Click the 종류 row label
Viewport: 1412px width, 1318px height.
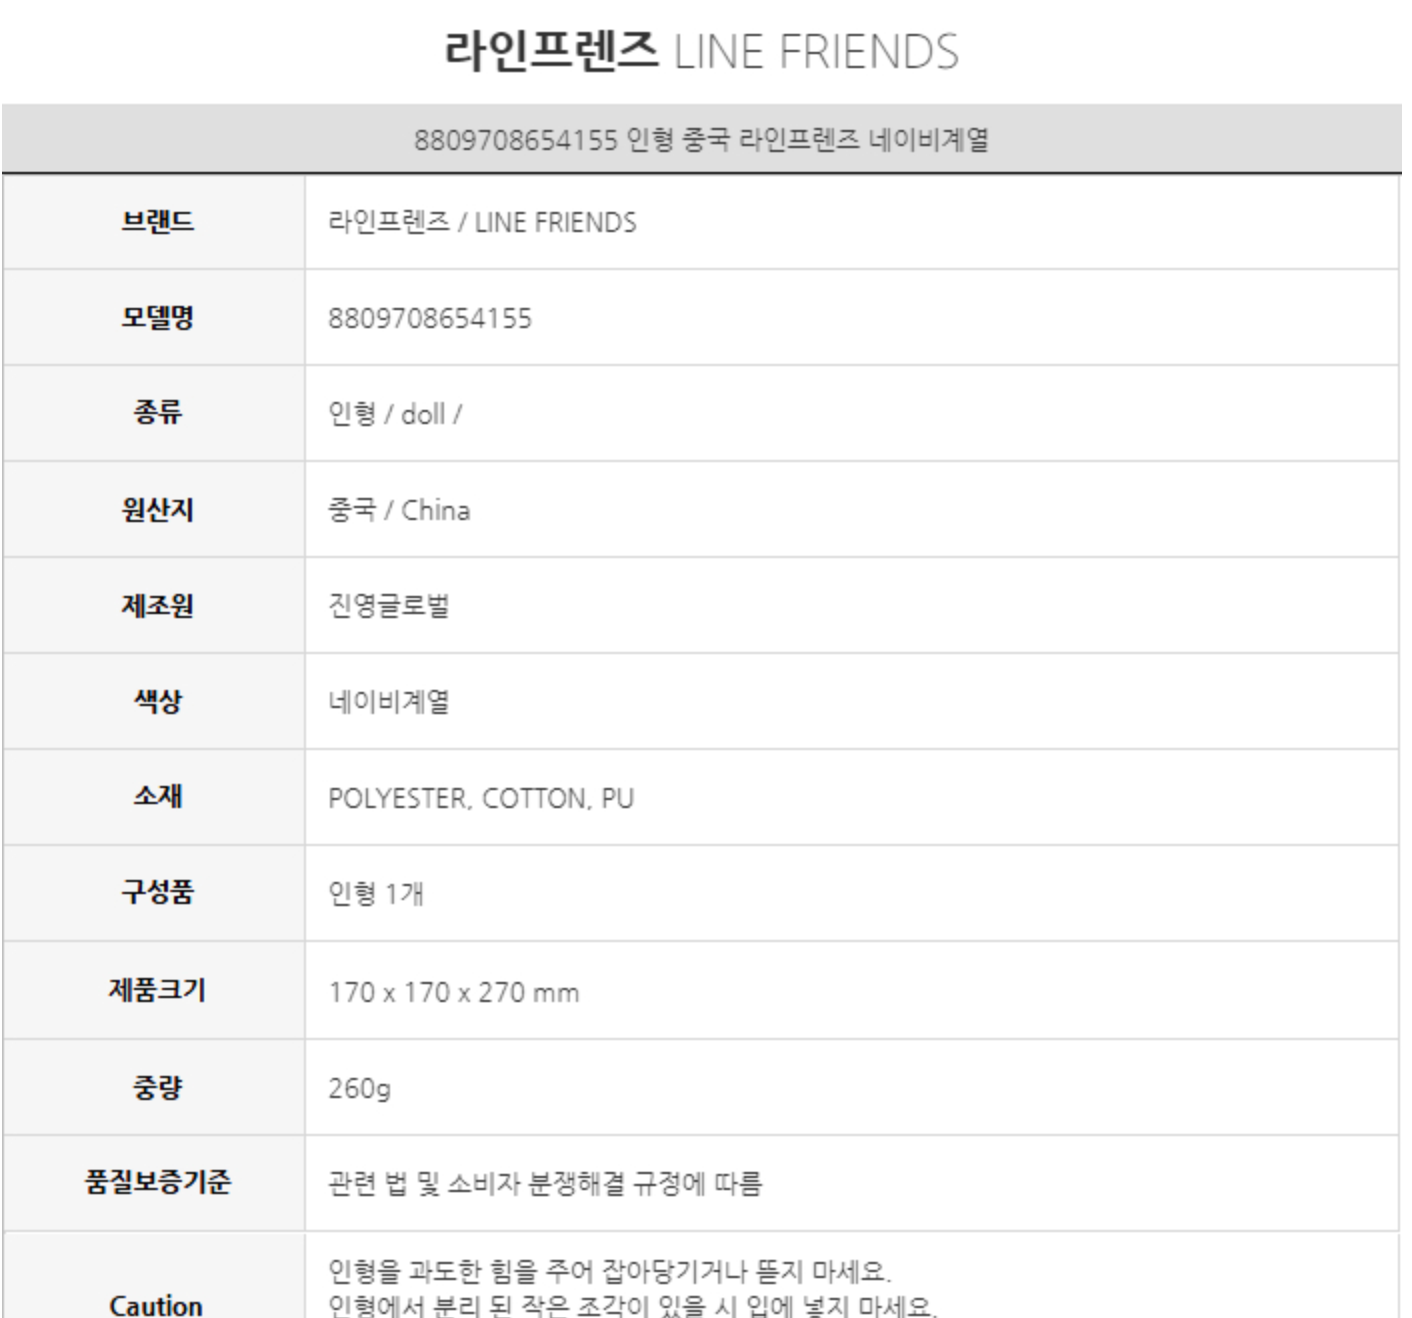157,412
